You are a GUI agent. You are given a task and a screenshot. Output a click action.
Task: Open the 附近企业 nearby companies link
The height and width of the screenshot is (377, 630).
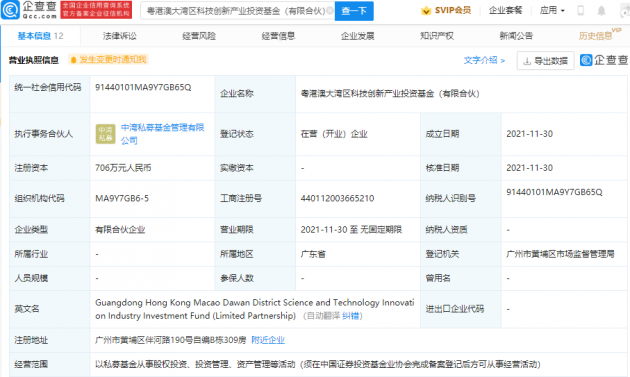click(268, 340)
